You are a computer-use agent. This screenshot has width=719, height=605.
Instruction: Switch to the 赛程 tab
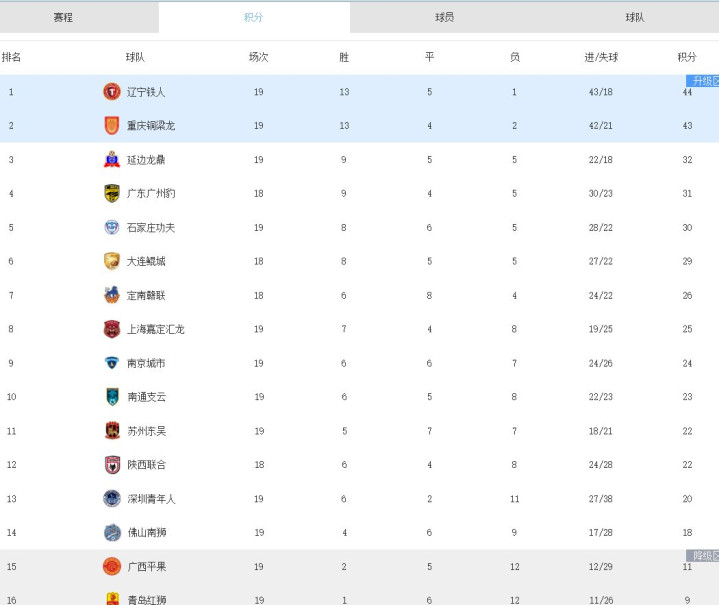pyautogui.click(x=63, y=17)
